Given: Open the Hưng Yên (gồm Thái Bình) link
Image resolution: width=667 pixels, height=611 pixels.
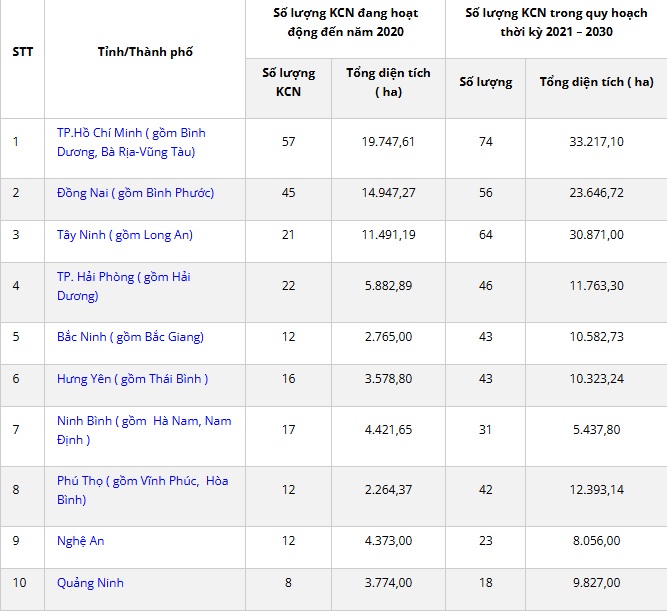Looking at the screenshot, I should [132, 379].
